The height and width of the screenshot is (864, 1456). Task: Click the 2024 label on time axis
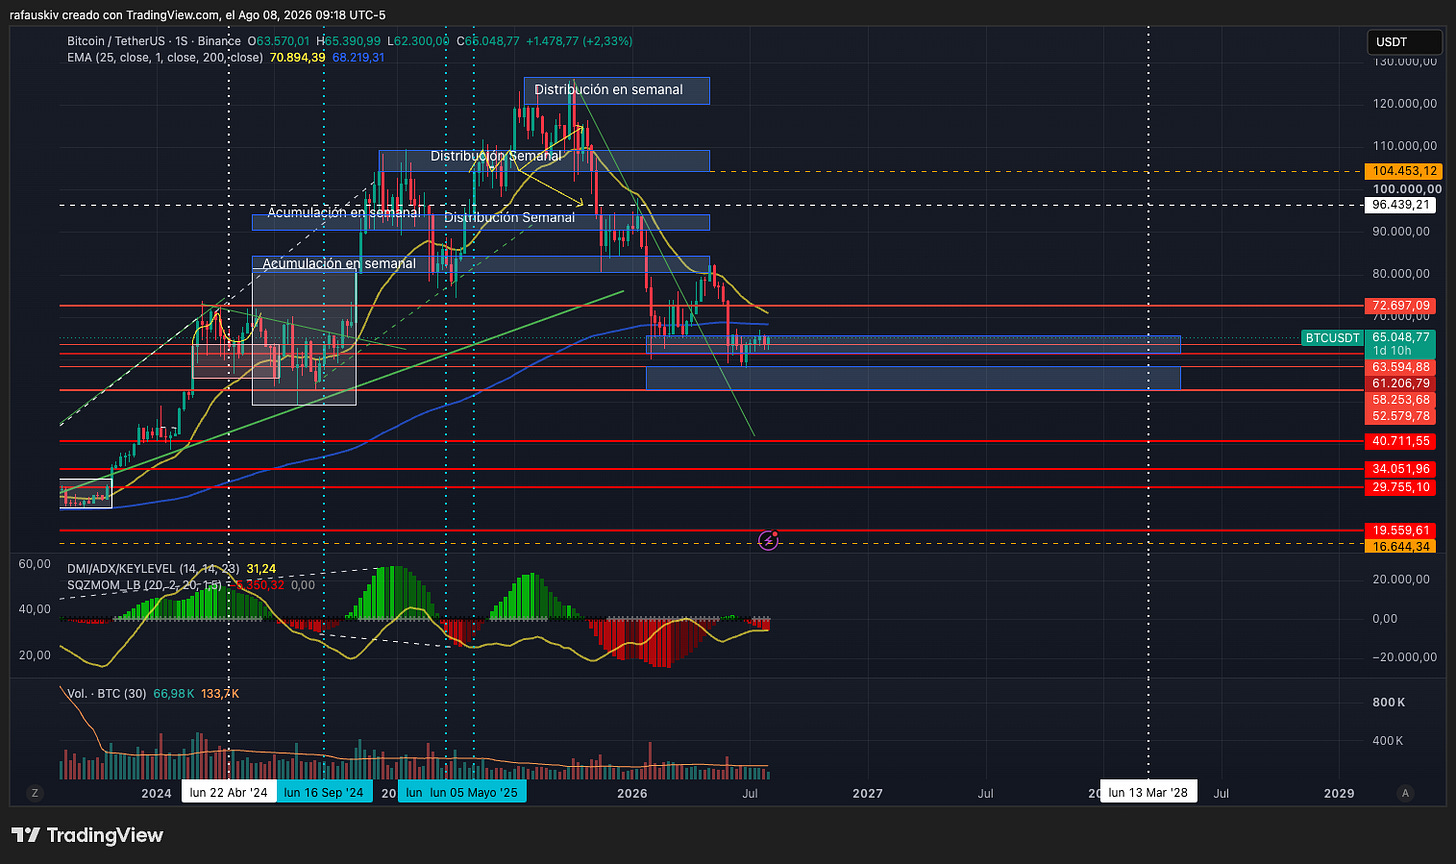(156, 793)
